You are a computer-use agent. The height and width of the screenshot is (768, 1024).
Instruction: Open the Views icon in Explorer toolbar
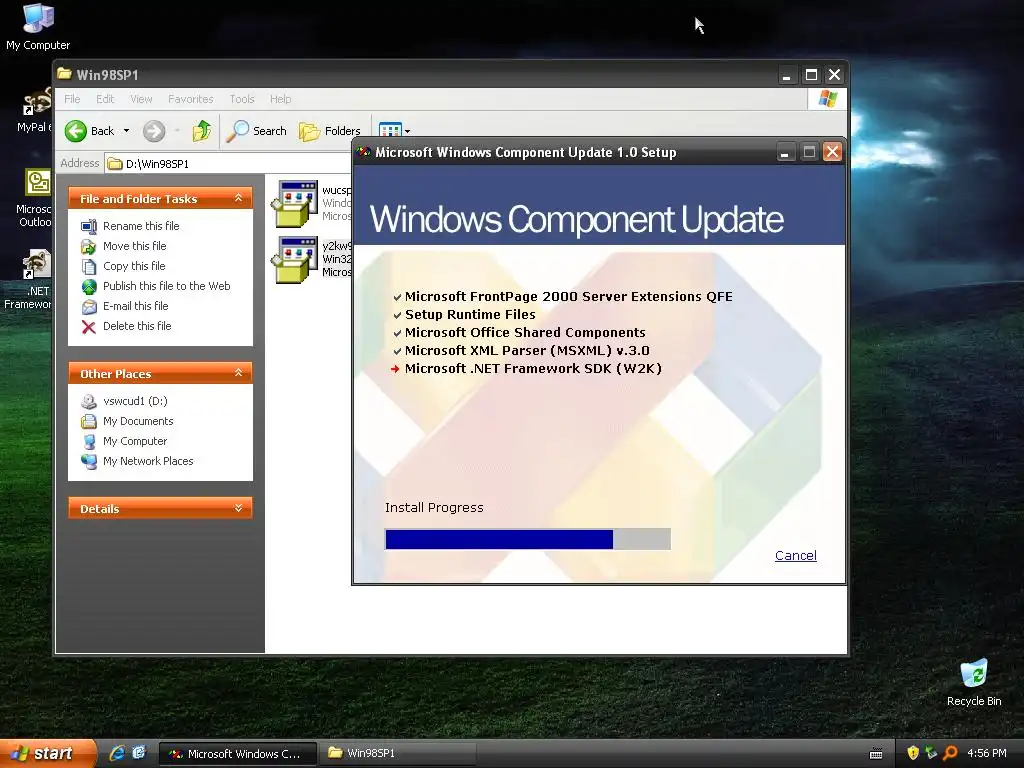click(x=390, y=129)
